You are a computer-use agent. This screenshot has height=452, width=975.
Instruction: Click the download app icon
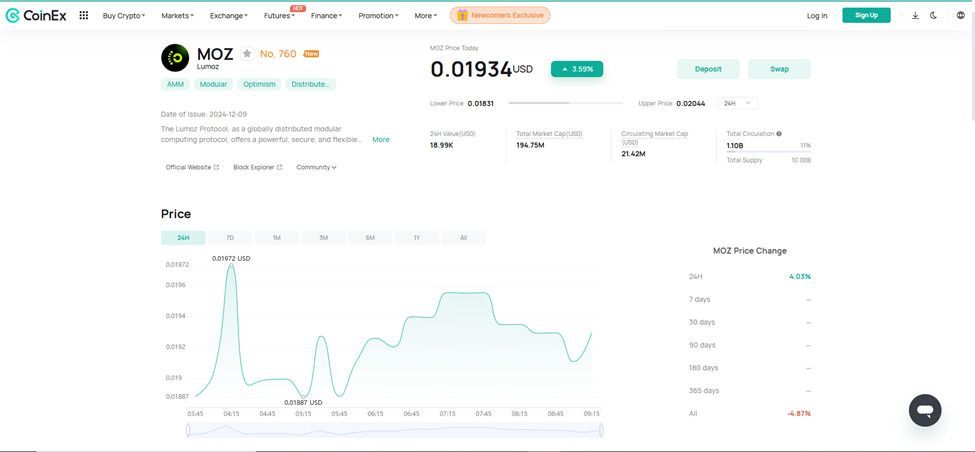(x=915, y=16)
